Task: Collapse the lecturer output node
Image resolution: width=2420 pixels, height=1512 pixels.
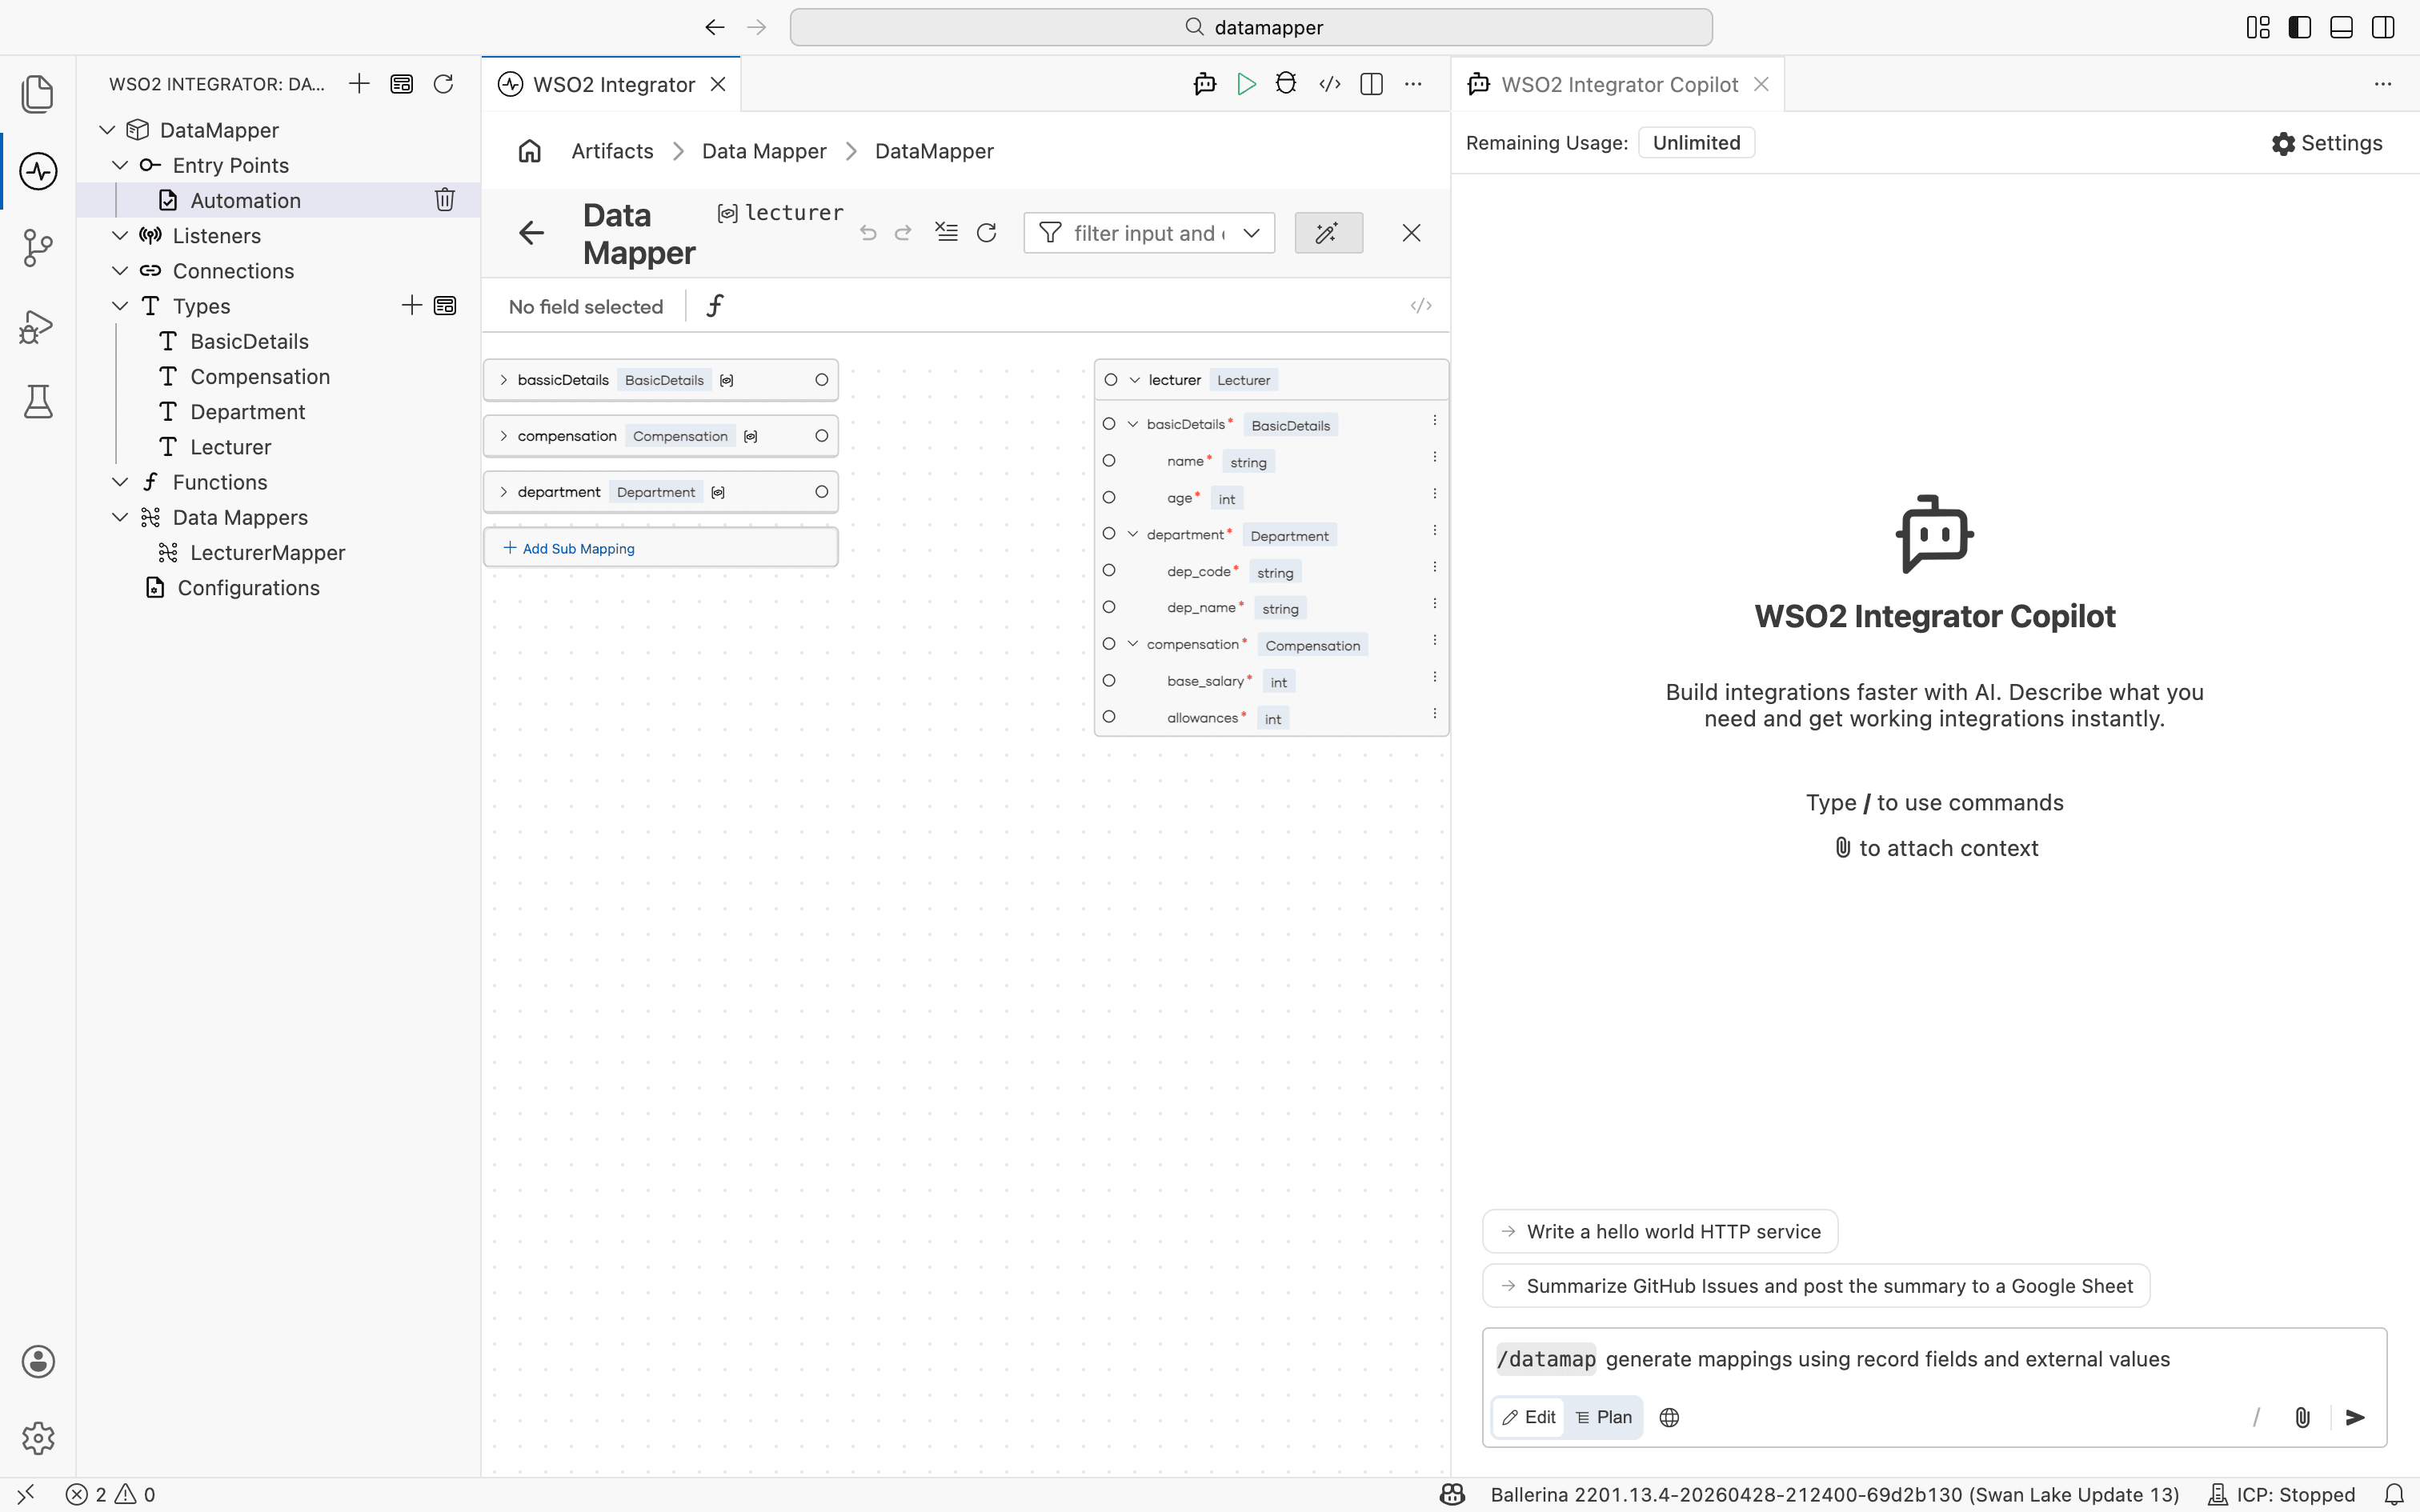Action: pyautogui.click(x=1135, y=380)
